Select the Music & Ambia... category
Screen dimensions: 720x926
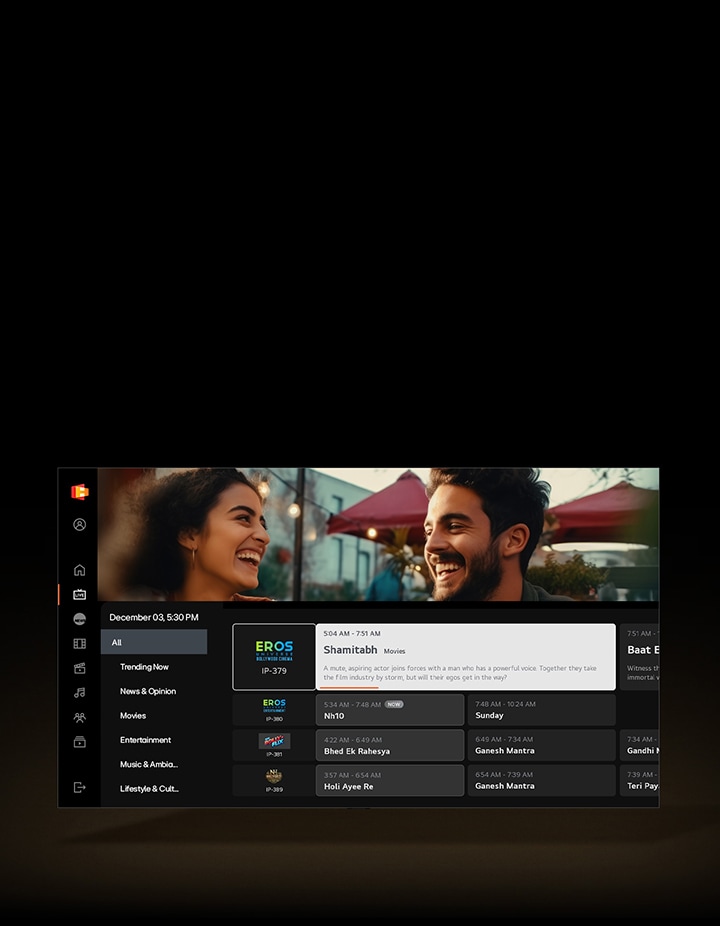pos(149,764)
